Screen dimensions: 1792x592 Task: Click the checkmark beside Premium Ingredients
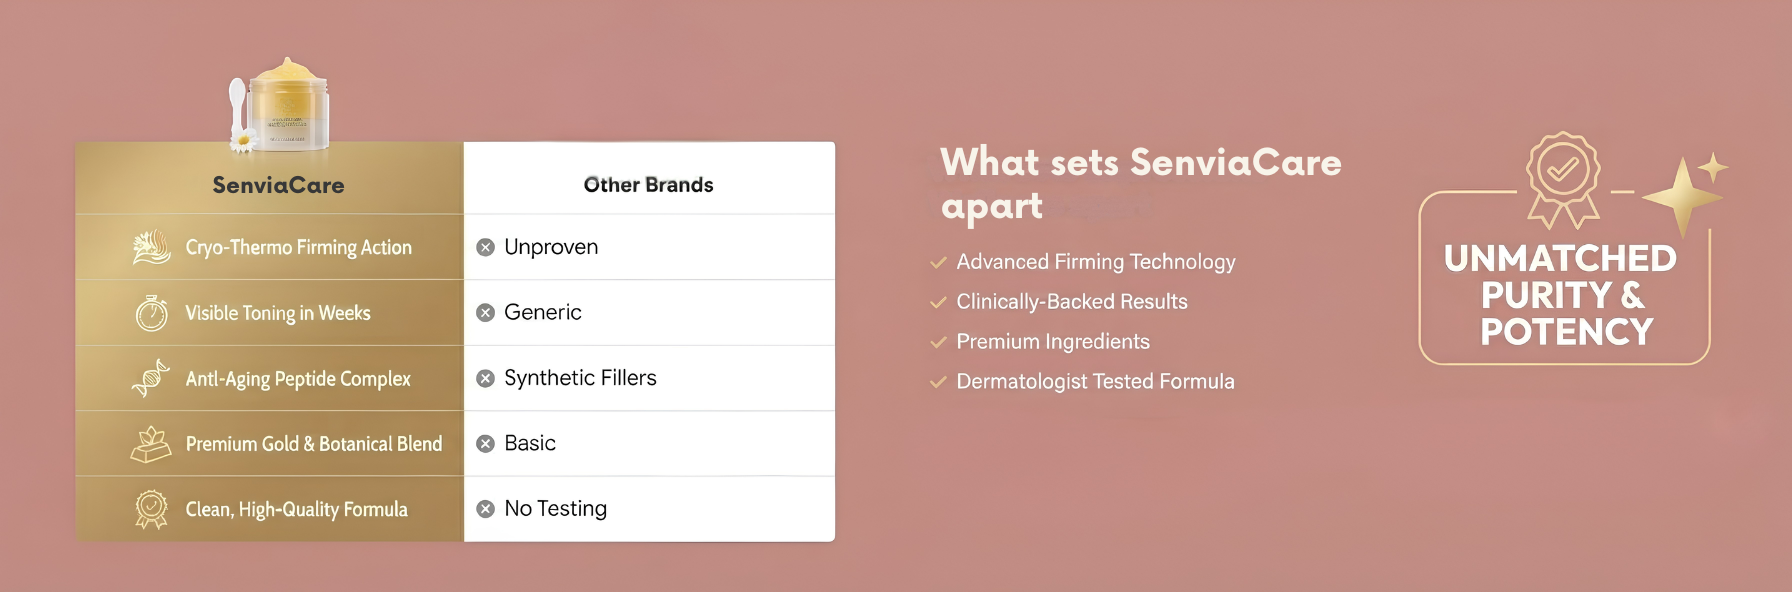point(938,342)
